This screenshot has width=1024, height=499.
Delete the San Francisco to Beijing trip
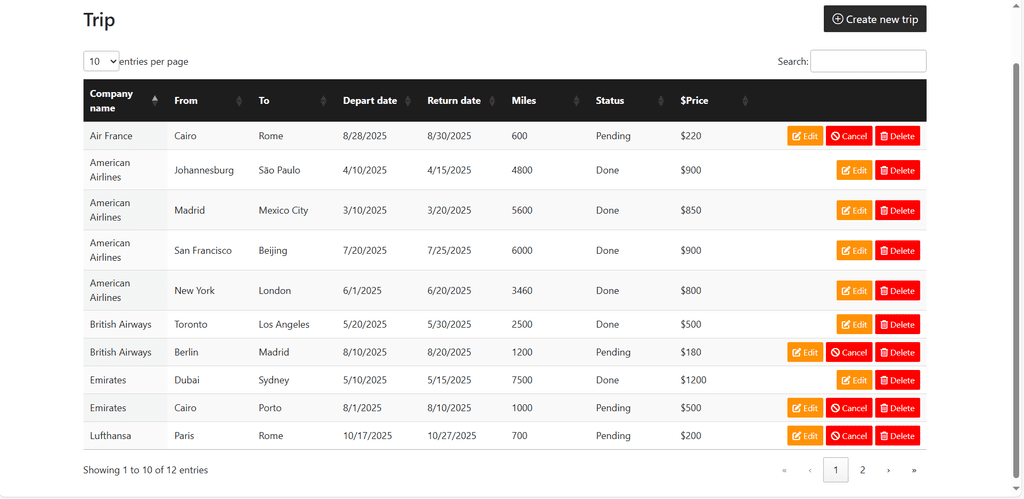pyautogui.click(x=897, y=250)
